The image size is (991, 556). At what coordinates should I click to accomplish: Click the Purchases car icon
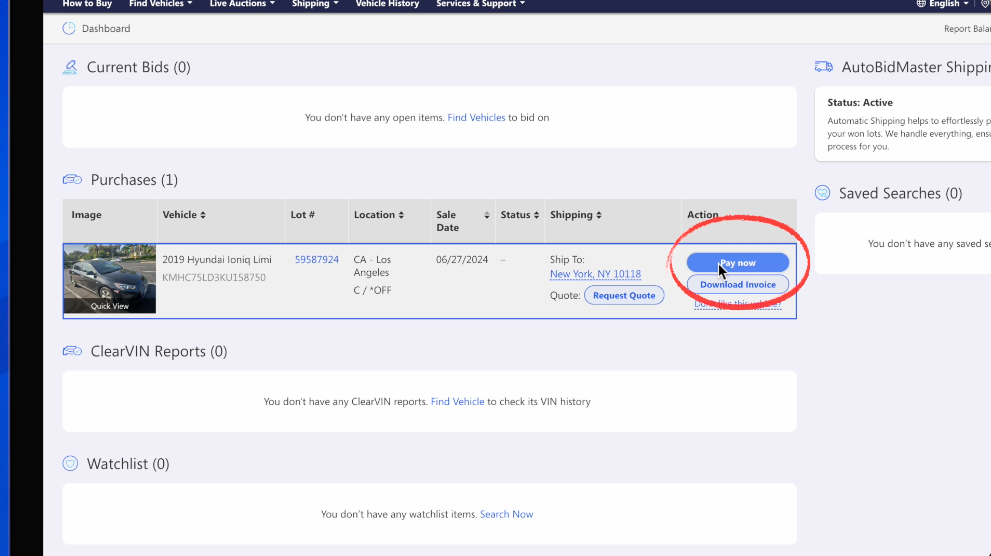[x=72, y=180]
